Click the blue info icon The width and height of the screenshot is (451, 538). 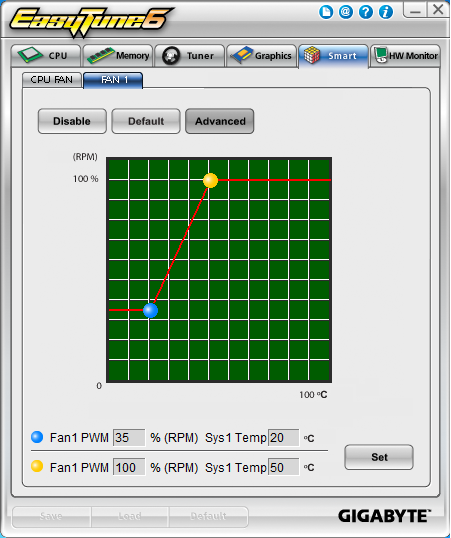click(385, 12)
